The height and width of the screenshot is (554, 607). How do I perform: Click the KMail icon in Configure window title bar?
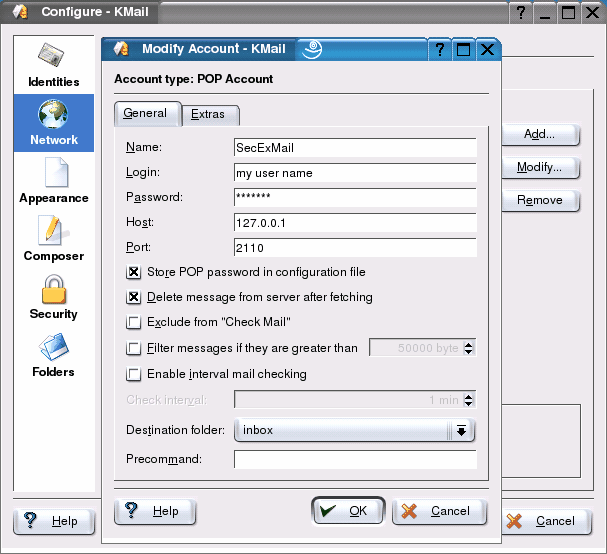[x=20, y=12]
